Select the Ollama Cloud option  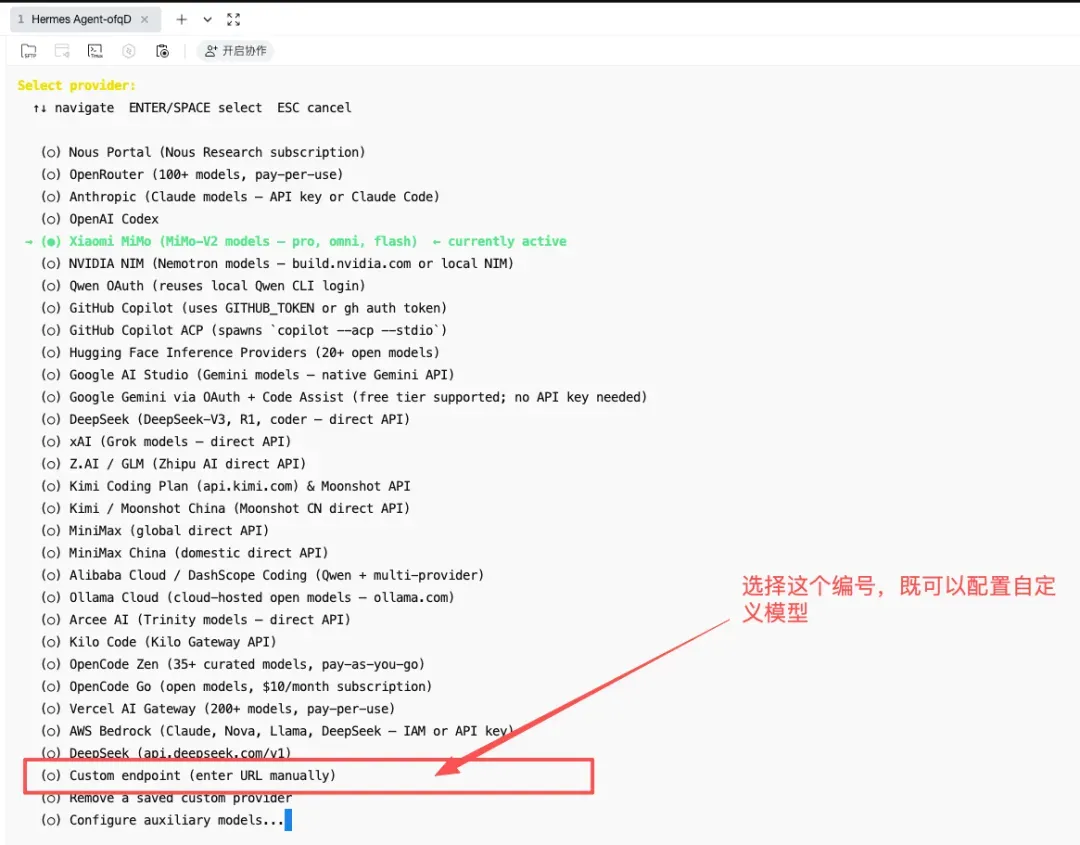coord(248,597)
